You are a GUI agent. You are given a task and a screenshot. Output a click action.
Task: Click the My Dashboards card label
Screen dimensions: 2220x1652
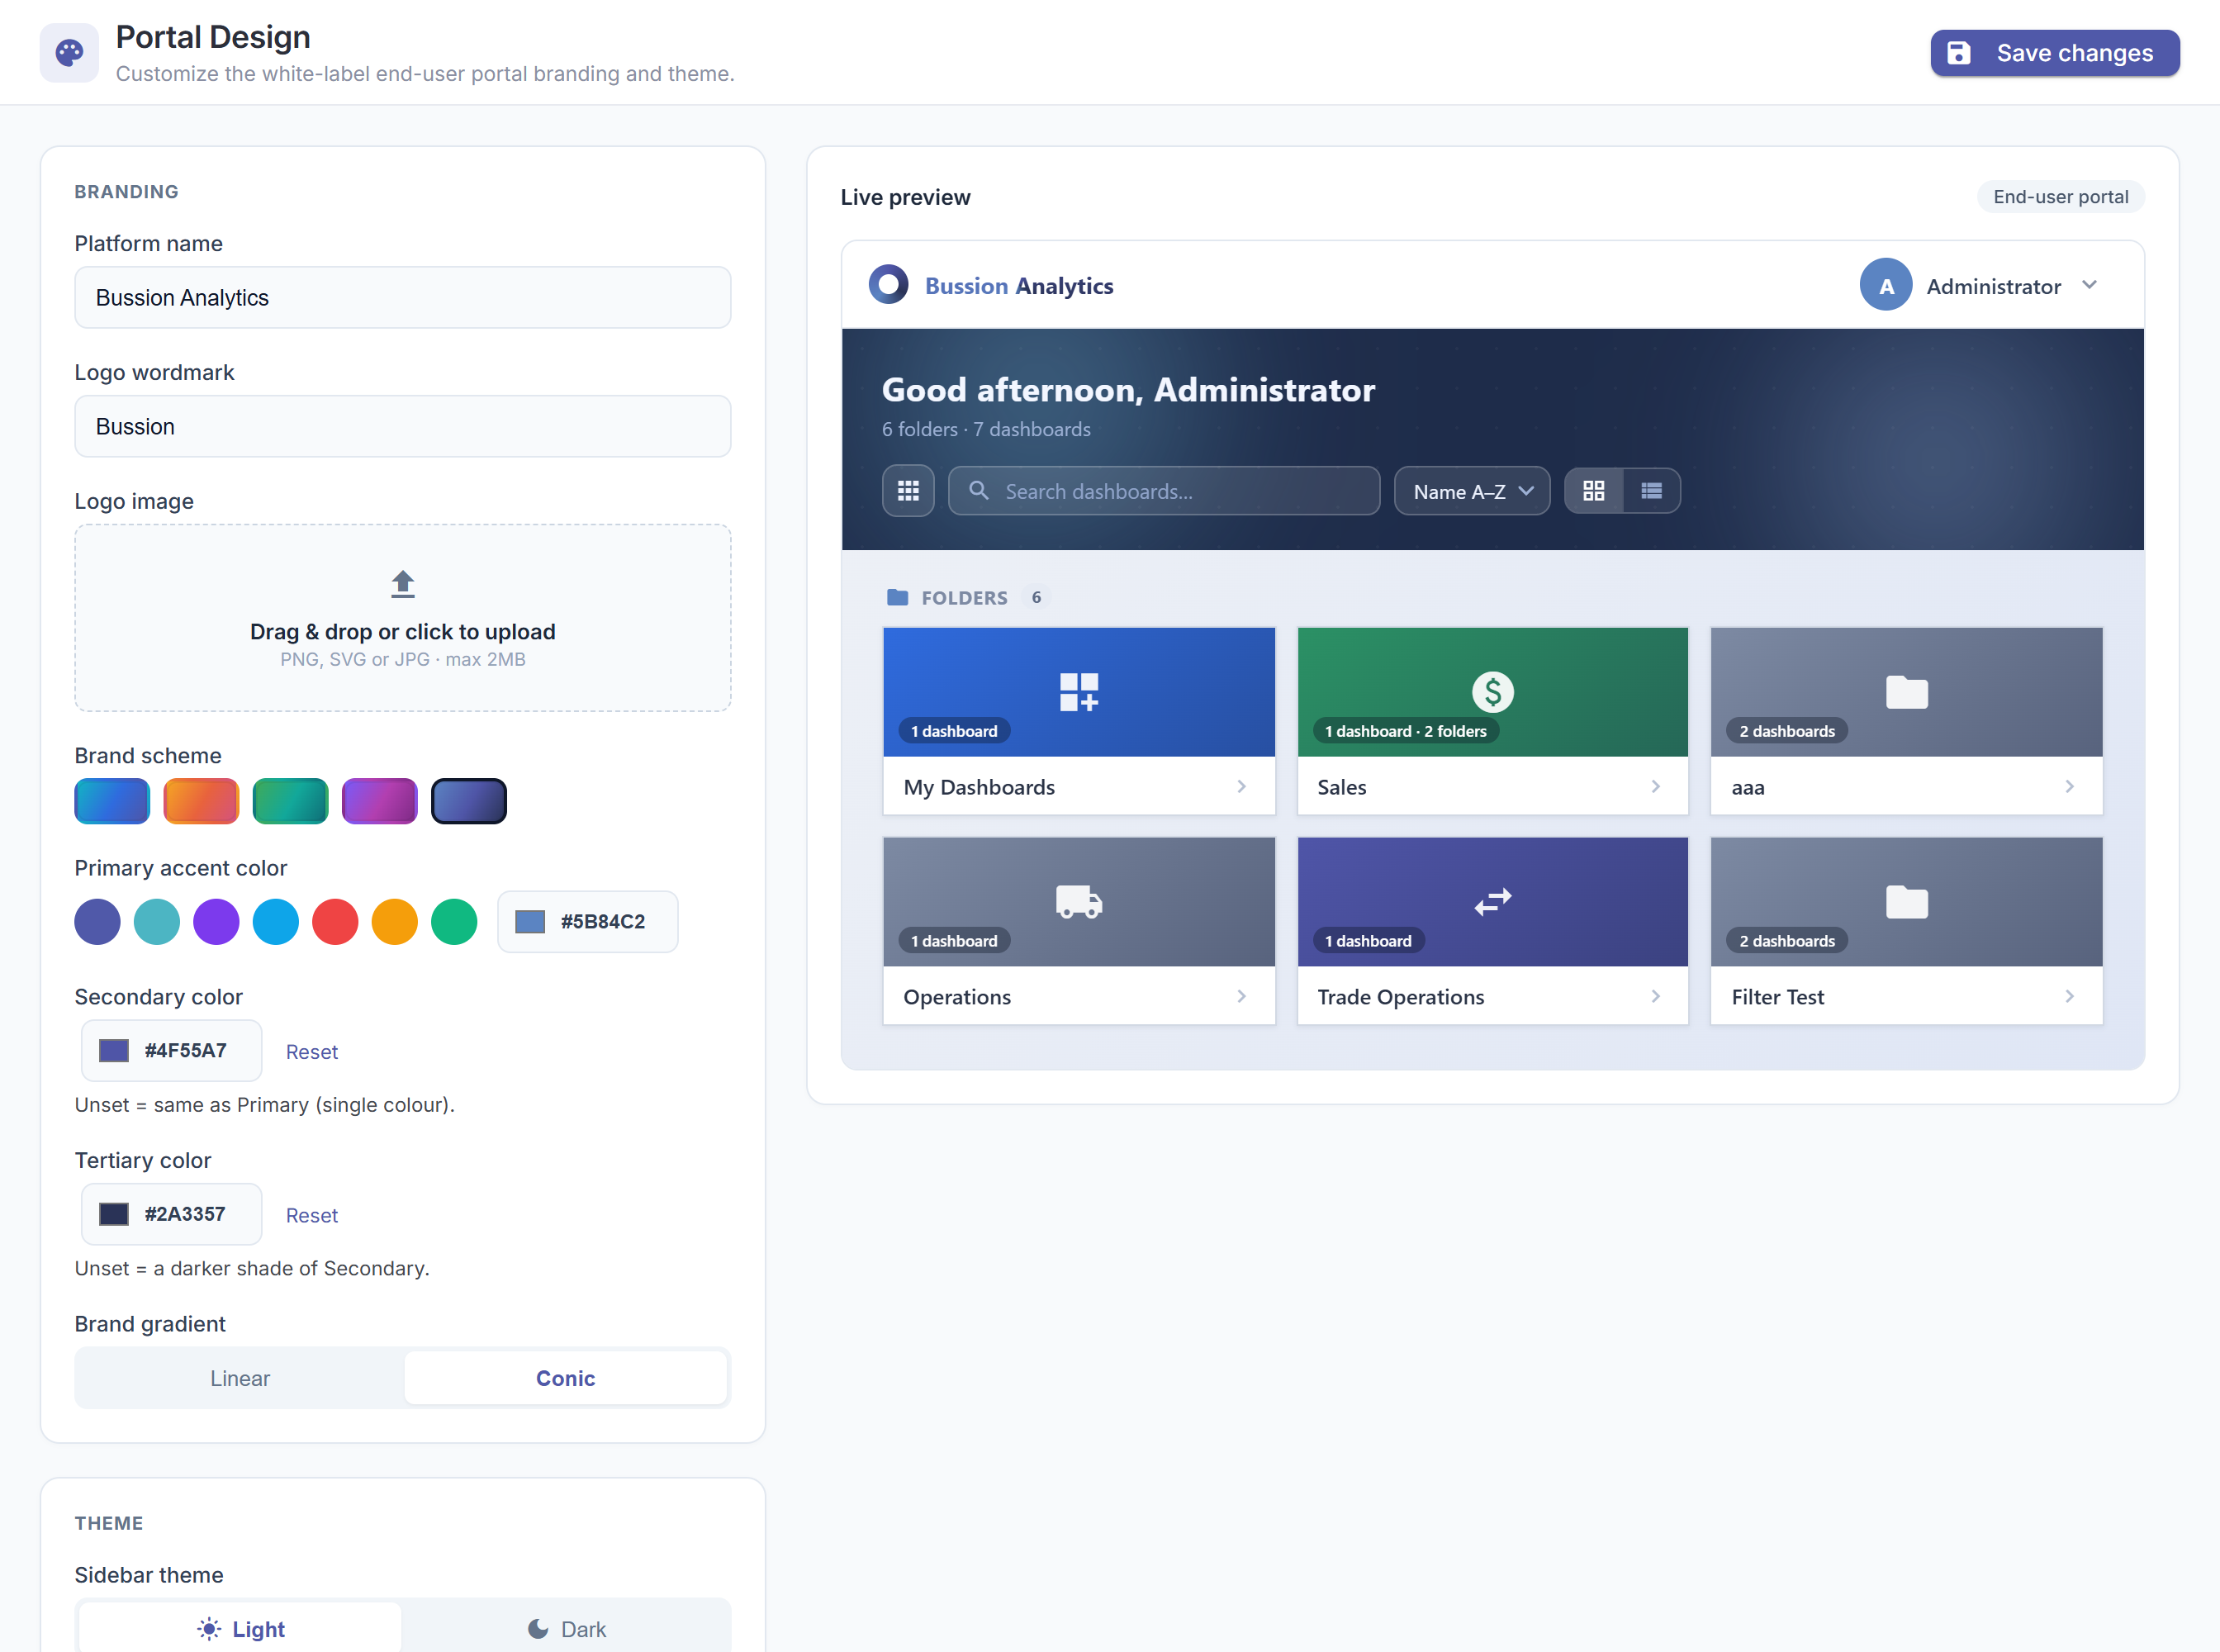click(x=979, y=787)
